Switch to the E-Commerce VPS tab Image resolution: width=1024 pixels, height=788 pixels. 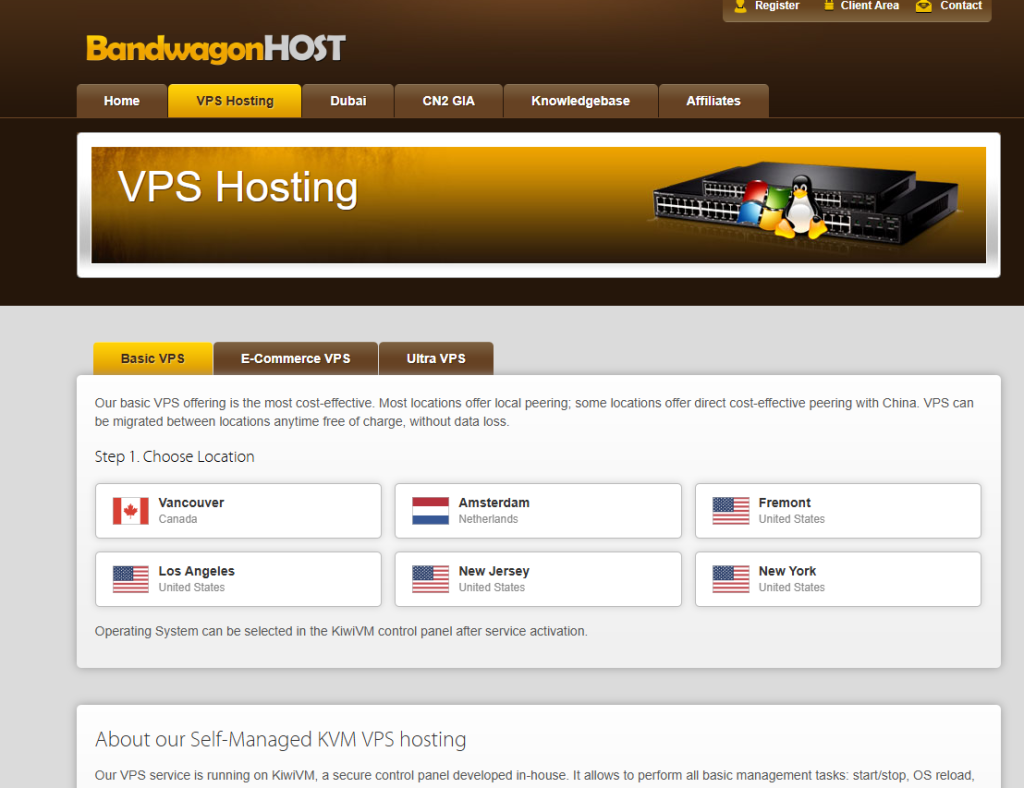(x=295, y=358)
